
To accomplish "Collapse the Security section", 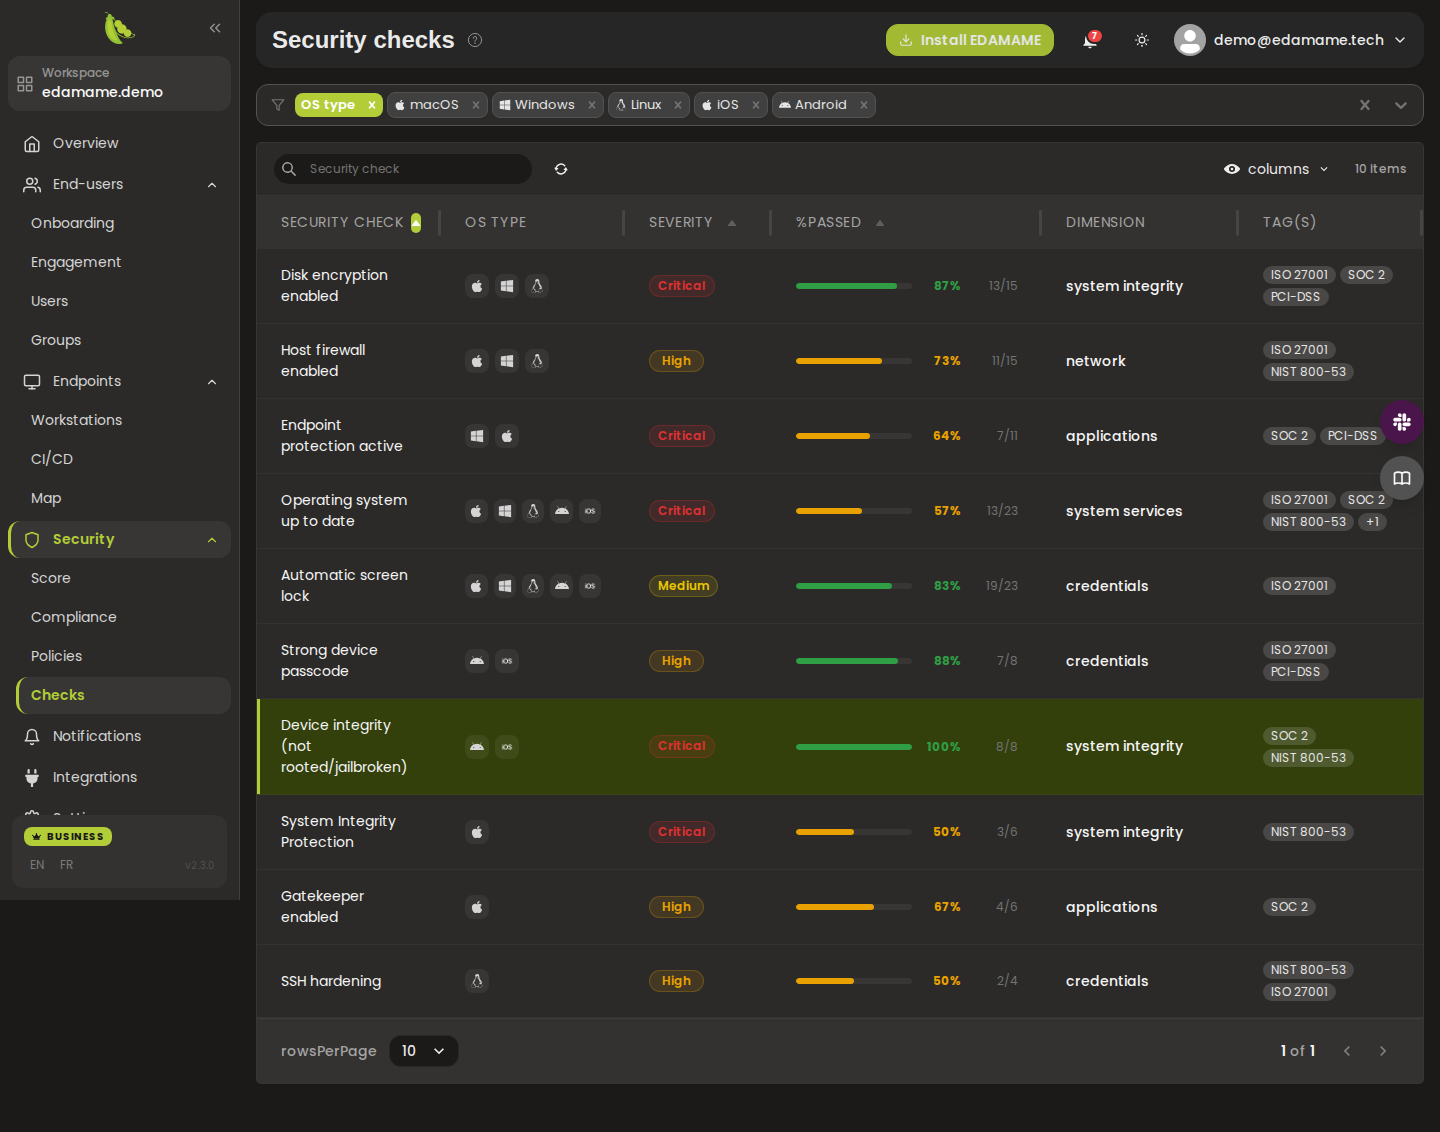I will [x=212, y=540].
